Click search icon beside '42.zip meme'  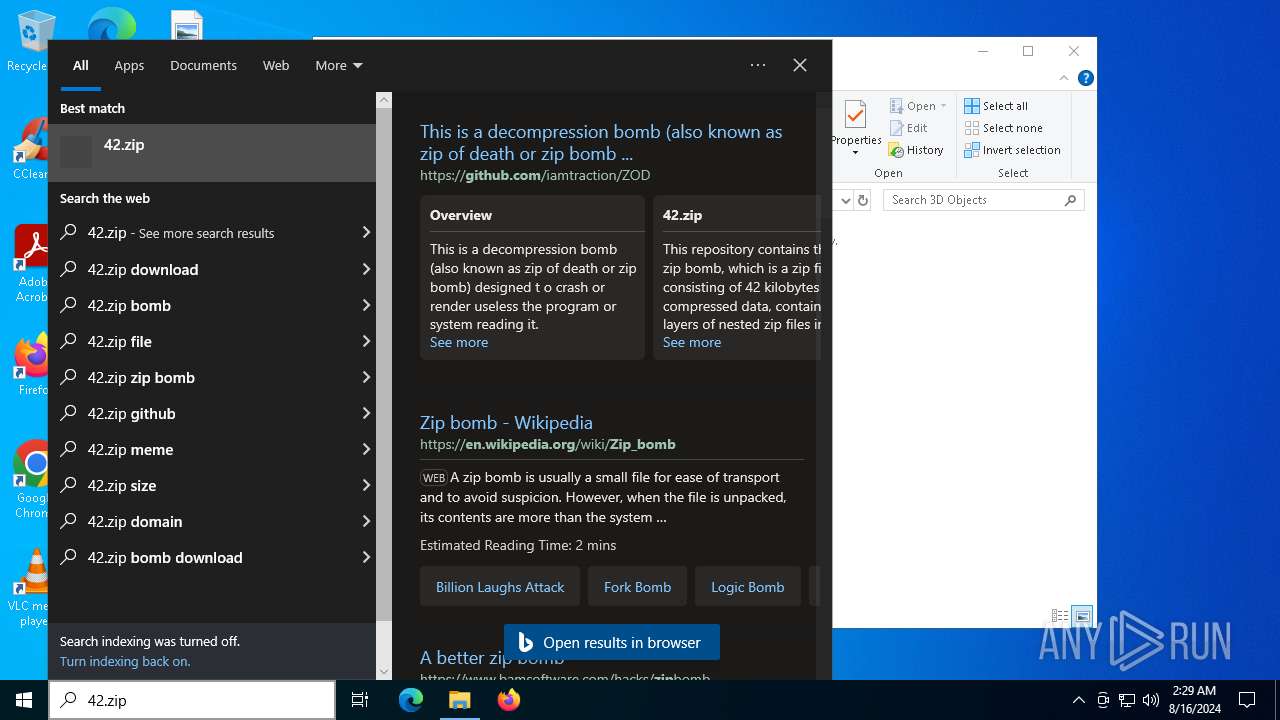(69, 449)
